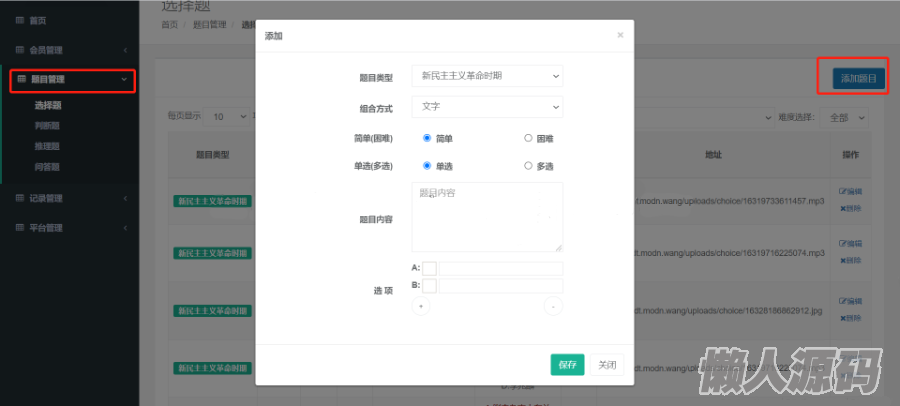Open the 题目类型 dropdown

pos(487,76)
